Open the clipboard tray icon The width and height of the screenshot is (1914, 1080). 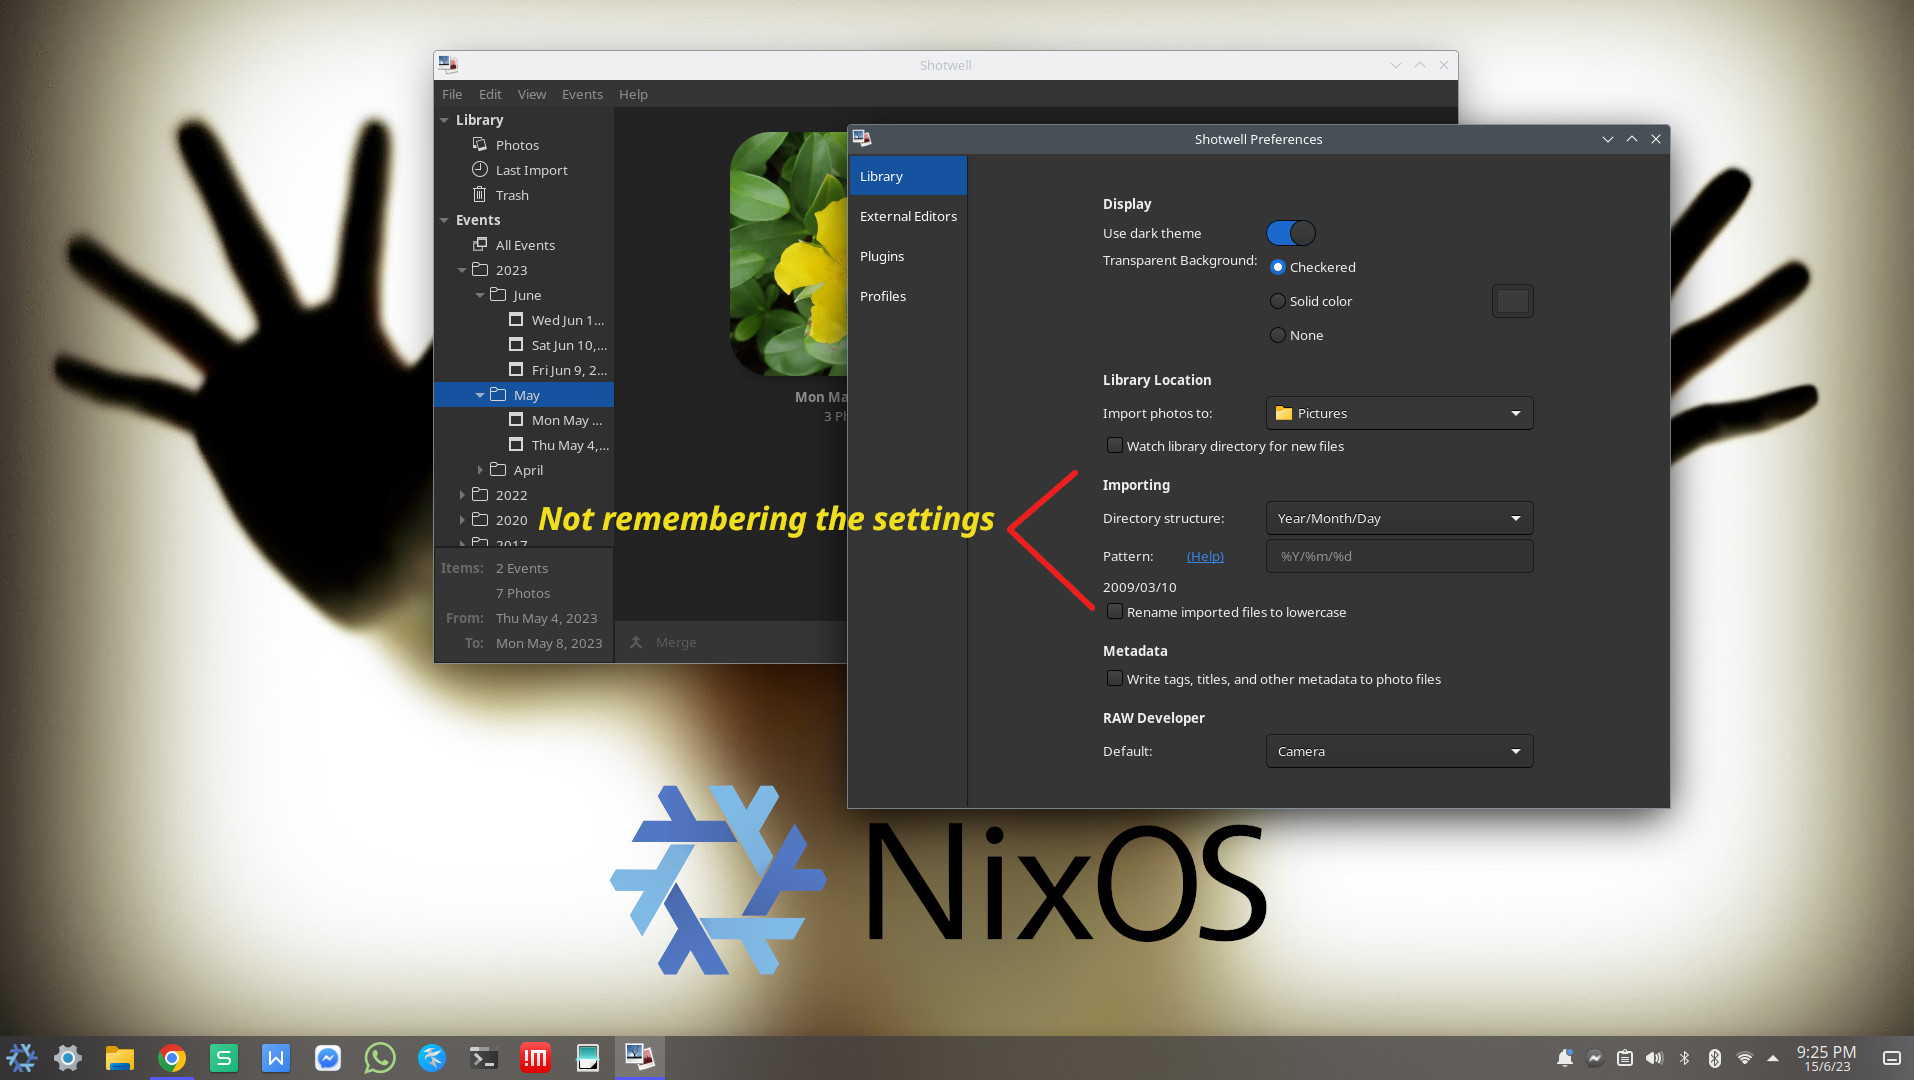tap(1625, 1058)
